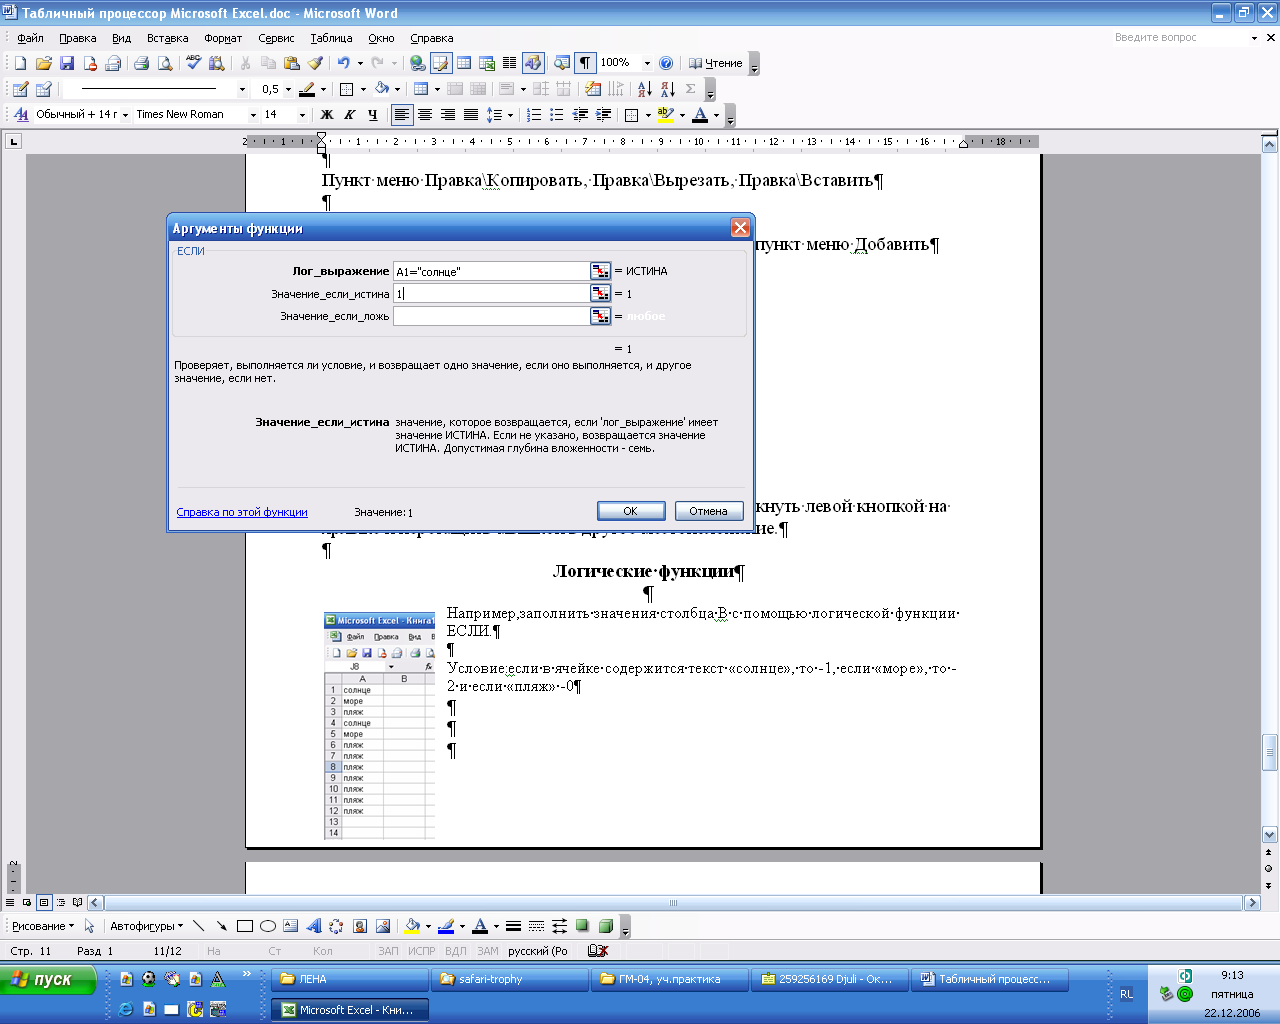Click the Введите вопрос help box
Viewport: 1280px width, 1024px height.
pos(1180,37)
